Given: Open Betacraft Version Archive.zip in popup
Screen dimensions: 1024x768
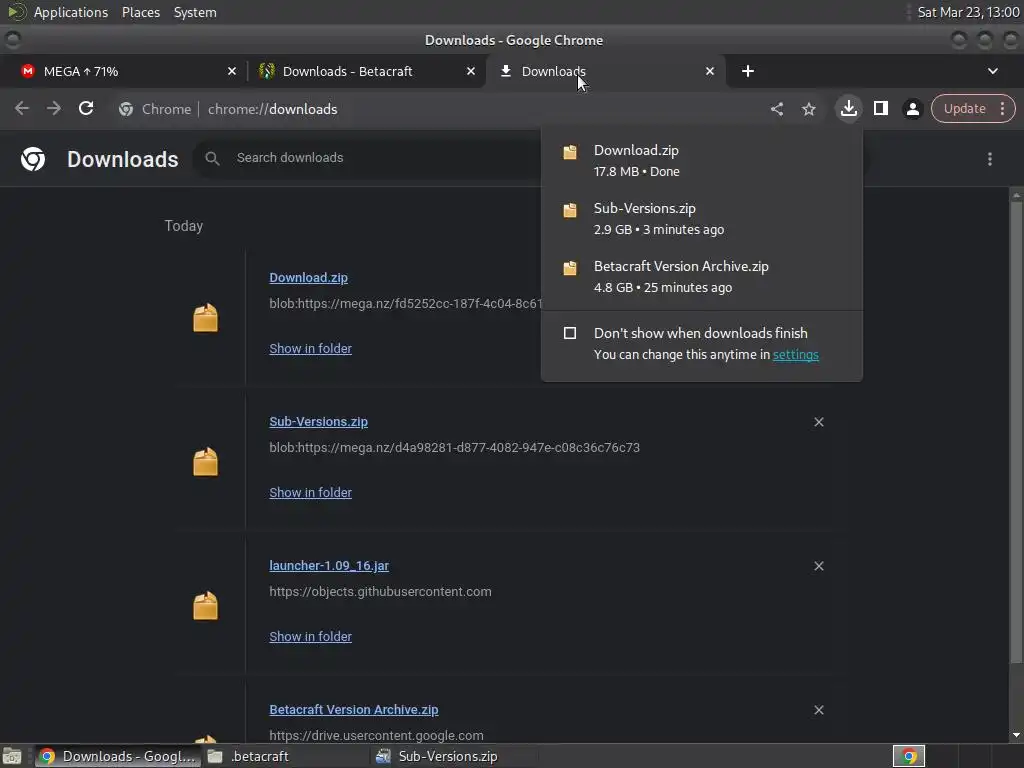Looking at the screenshot, I should (x=701, y=277).
